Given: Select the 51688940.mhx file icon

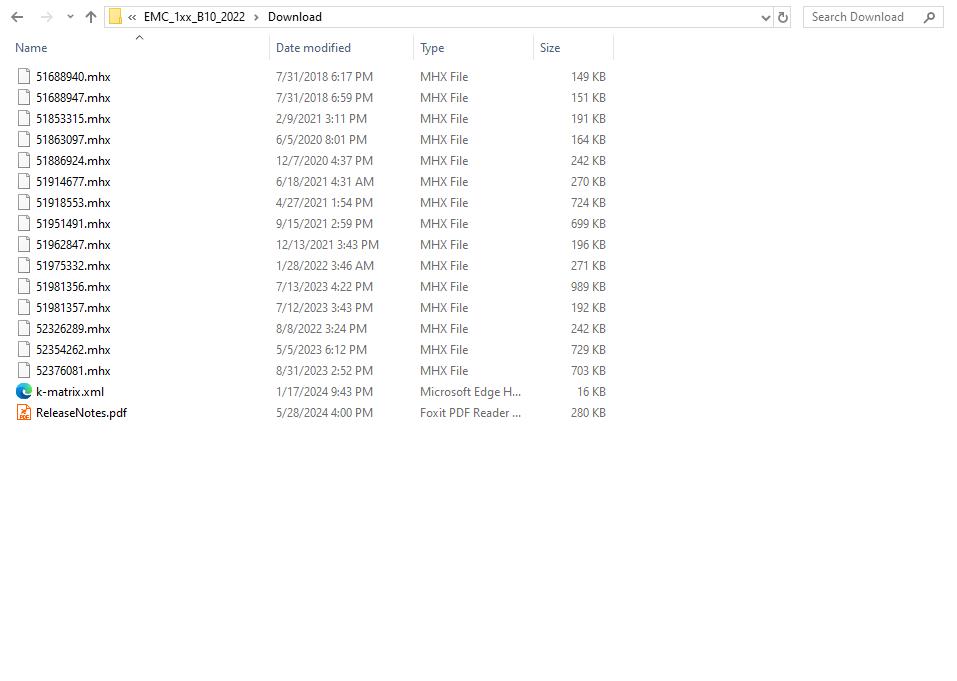Looking at the screenshot, I should 24,76.
